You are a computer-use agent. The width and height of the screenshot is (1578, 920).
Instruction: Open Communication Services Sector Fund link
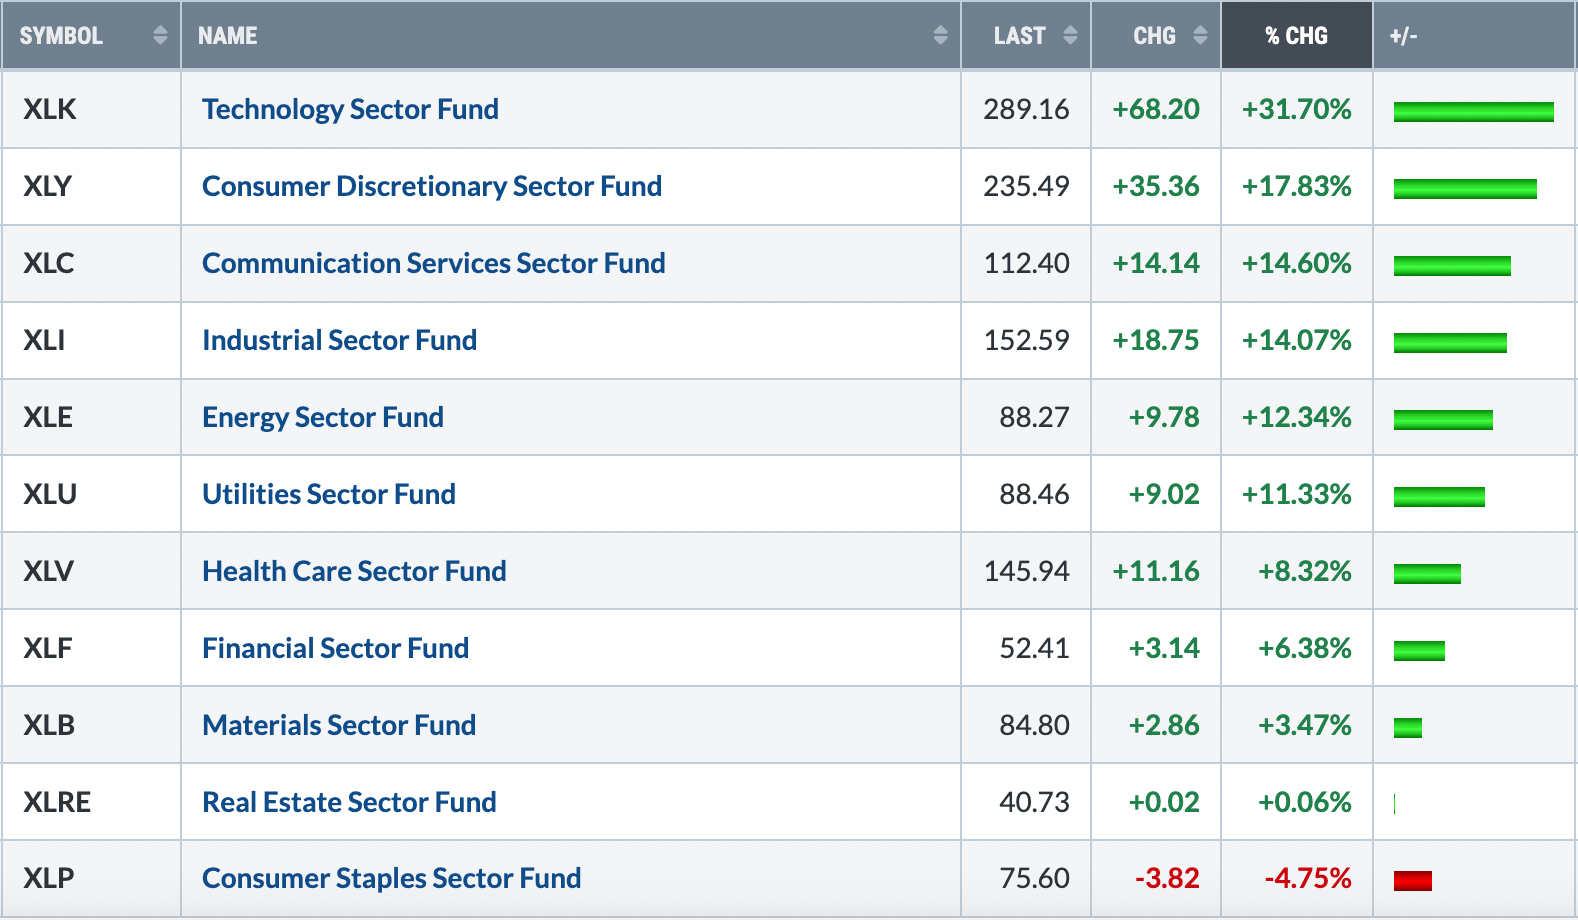point(433,263)
